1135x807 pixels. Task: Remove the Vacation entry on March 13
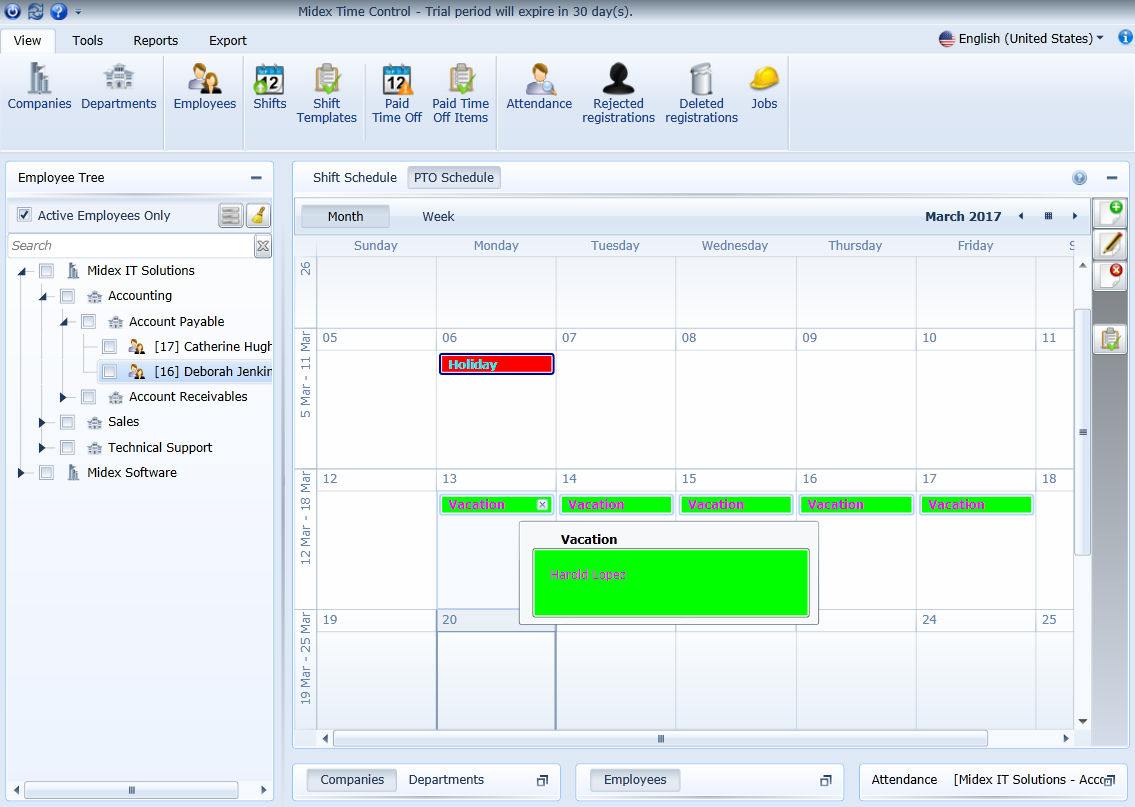coord(543,505)
